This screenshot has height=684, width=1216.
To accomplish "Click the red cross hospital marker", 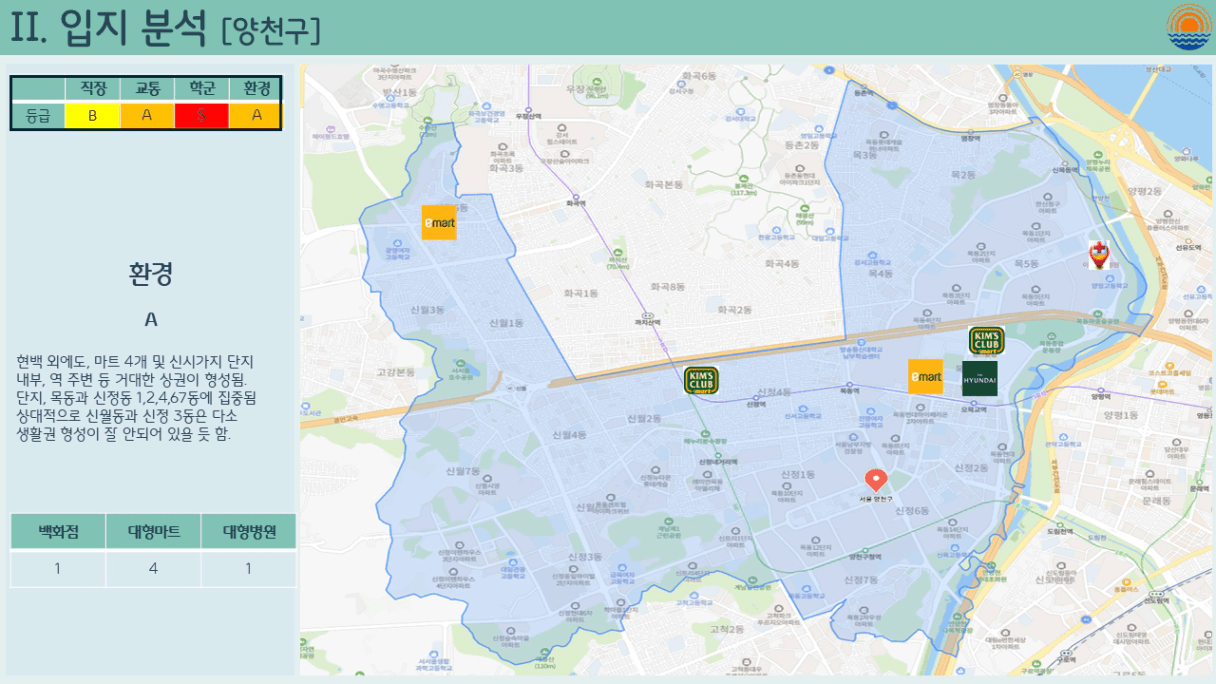I will tap(1099, 254).
